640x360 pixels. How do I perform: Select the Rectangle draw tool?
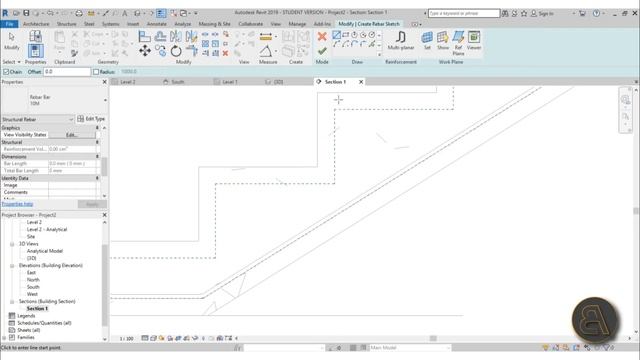345,35
